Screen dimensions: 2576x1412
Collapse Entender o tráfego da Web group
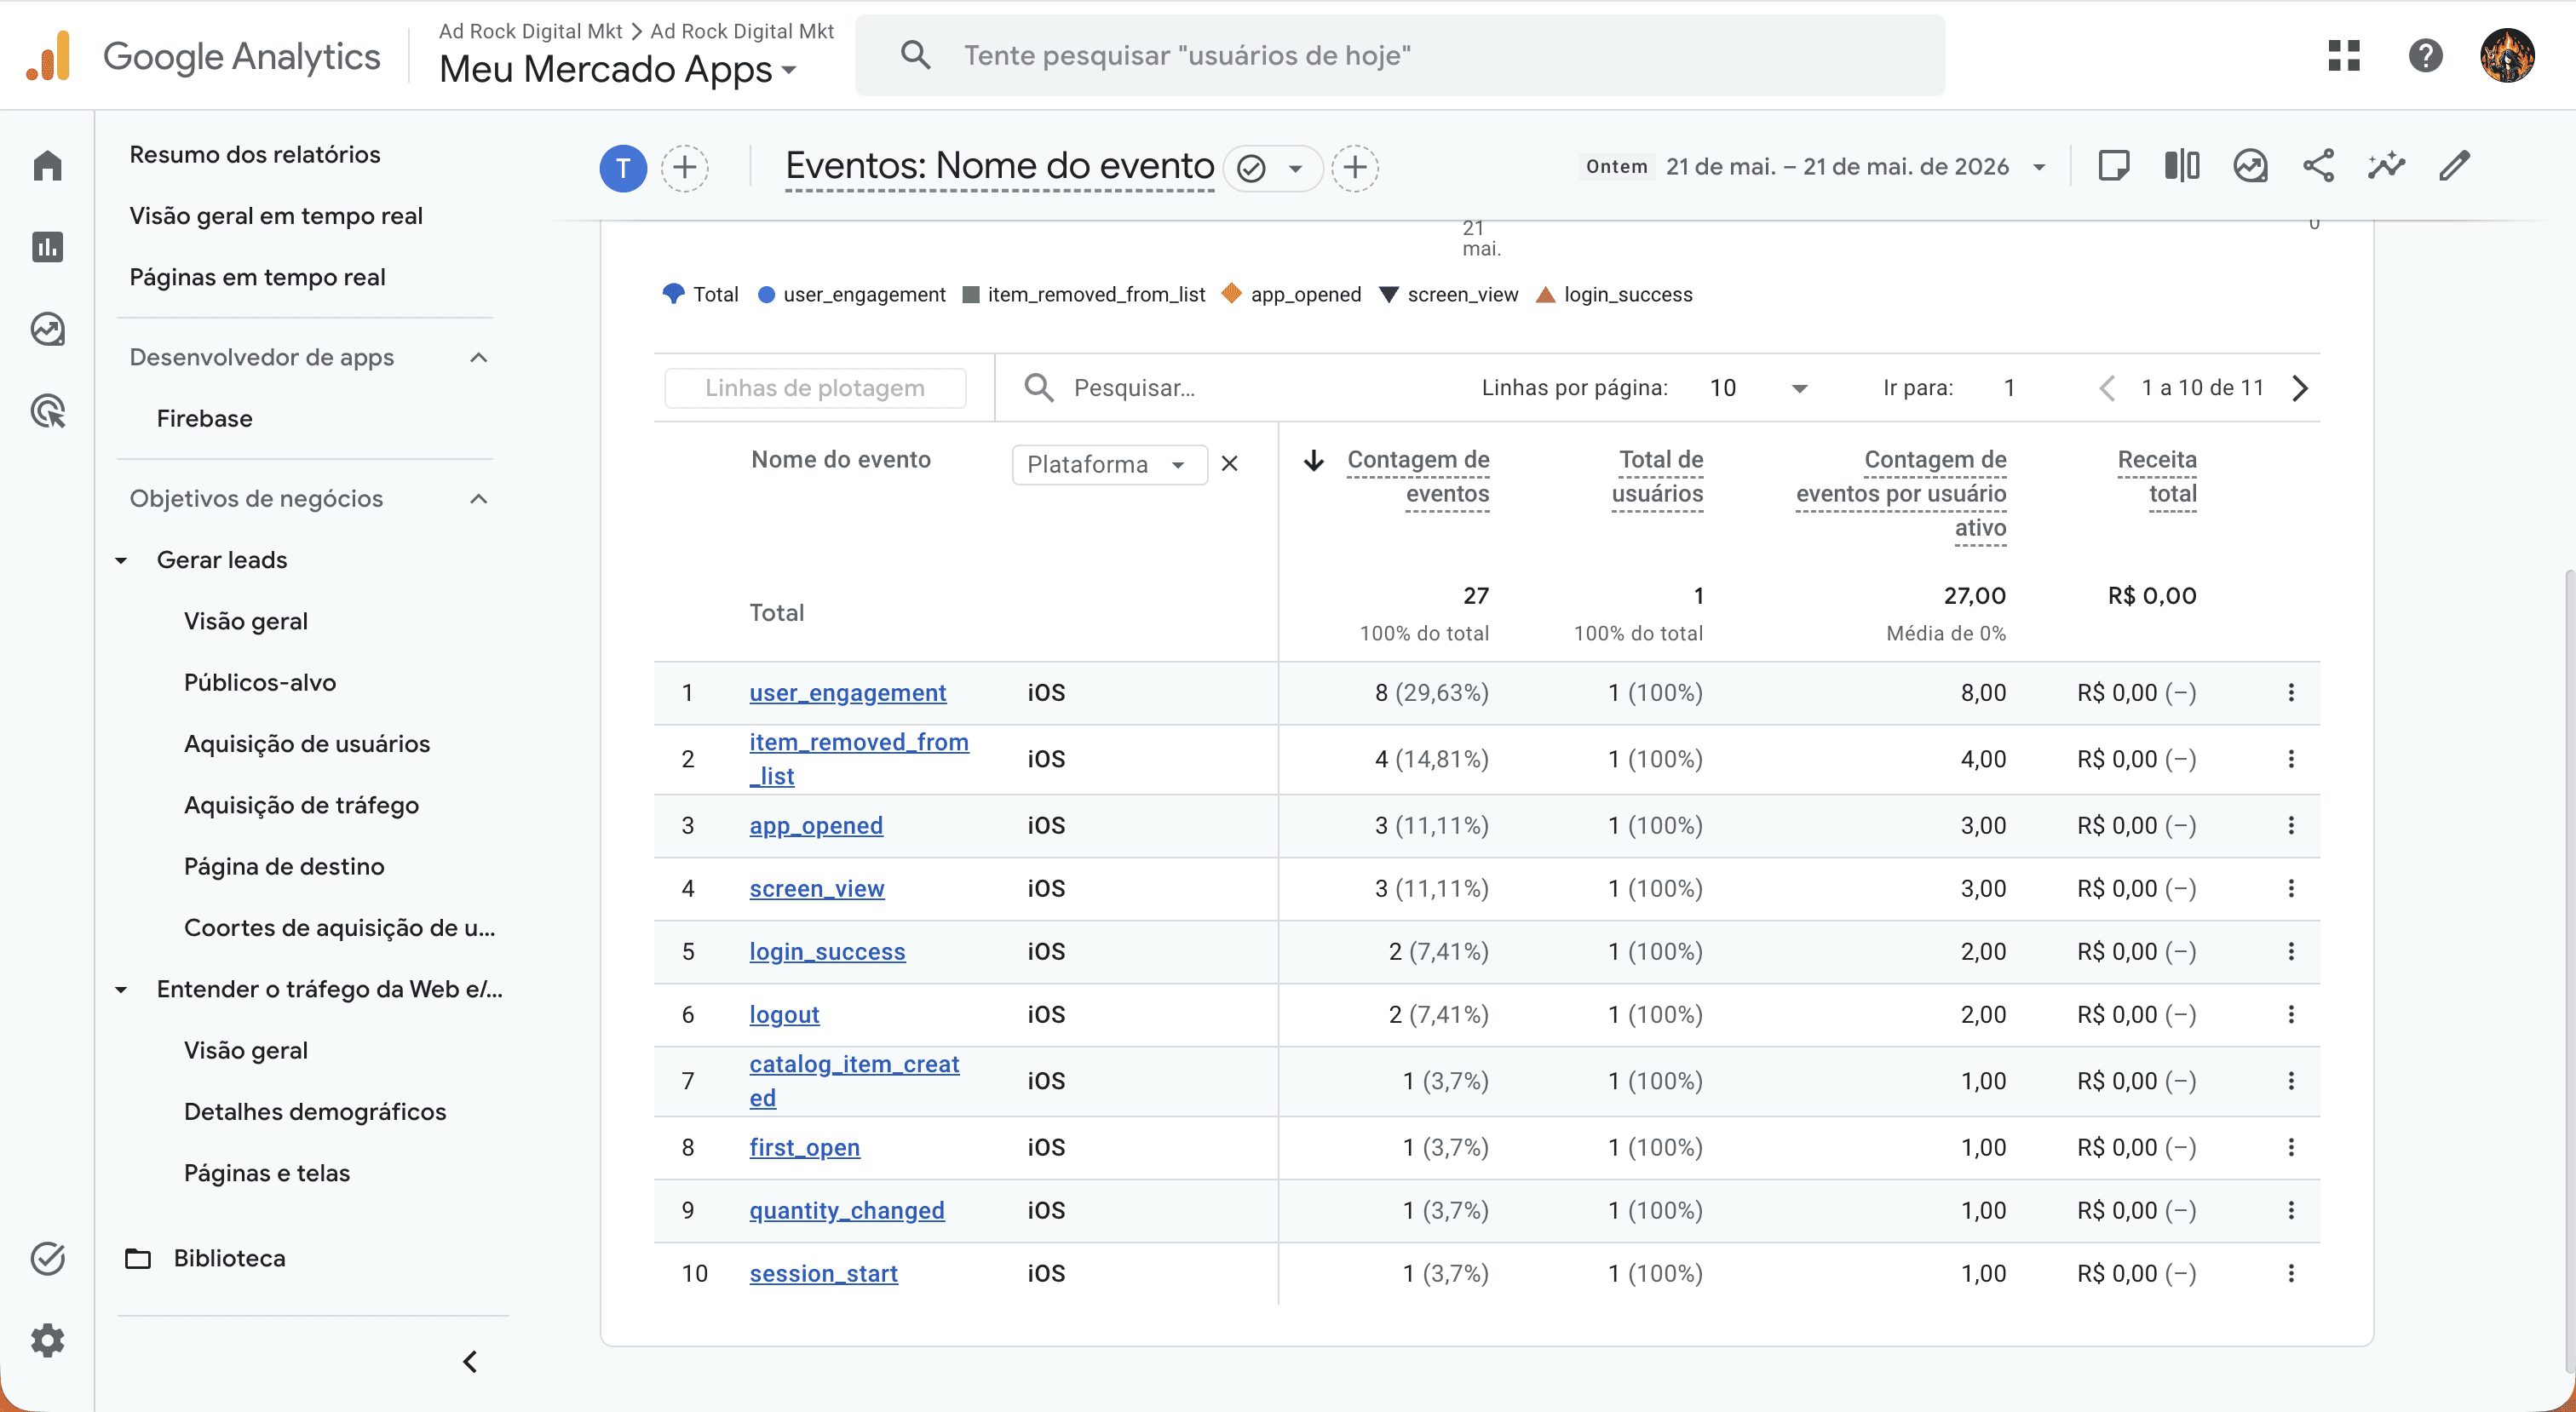[x=121, y=990]
